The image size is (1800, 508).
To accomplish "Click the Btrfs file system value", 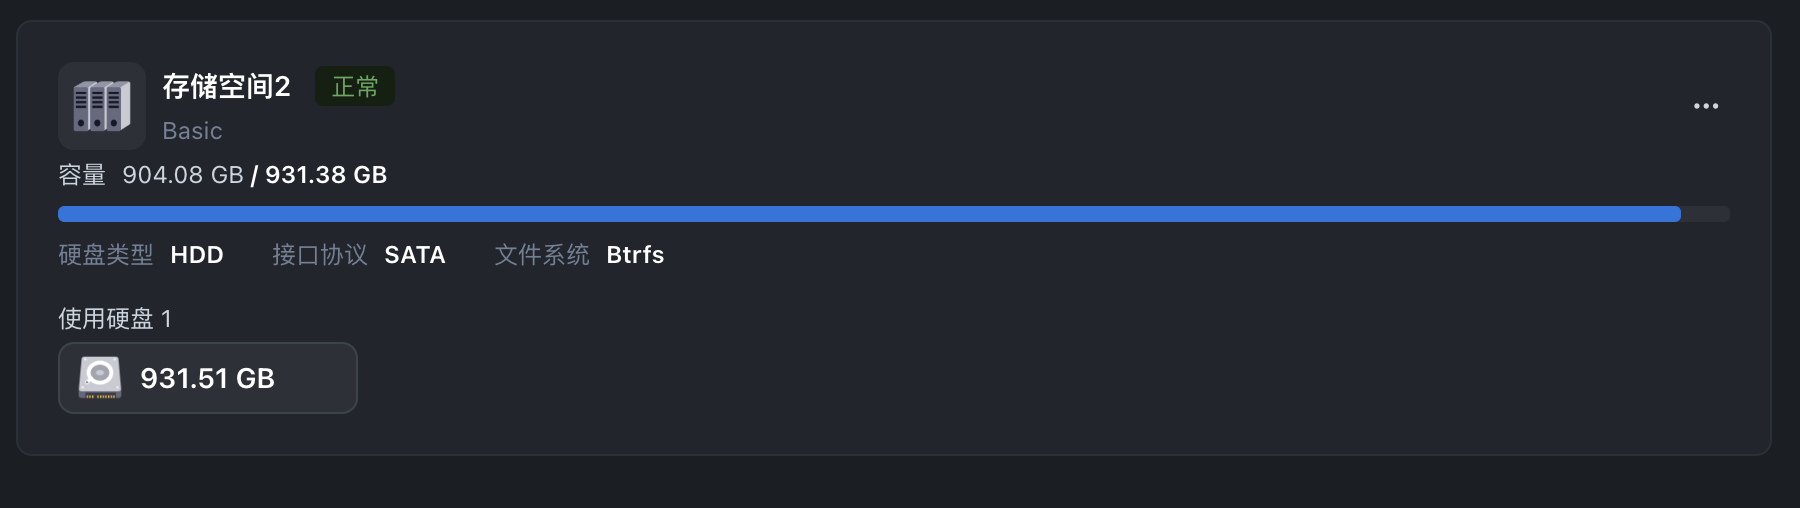I will (635, 255).
